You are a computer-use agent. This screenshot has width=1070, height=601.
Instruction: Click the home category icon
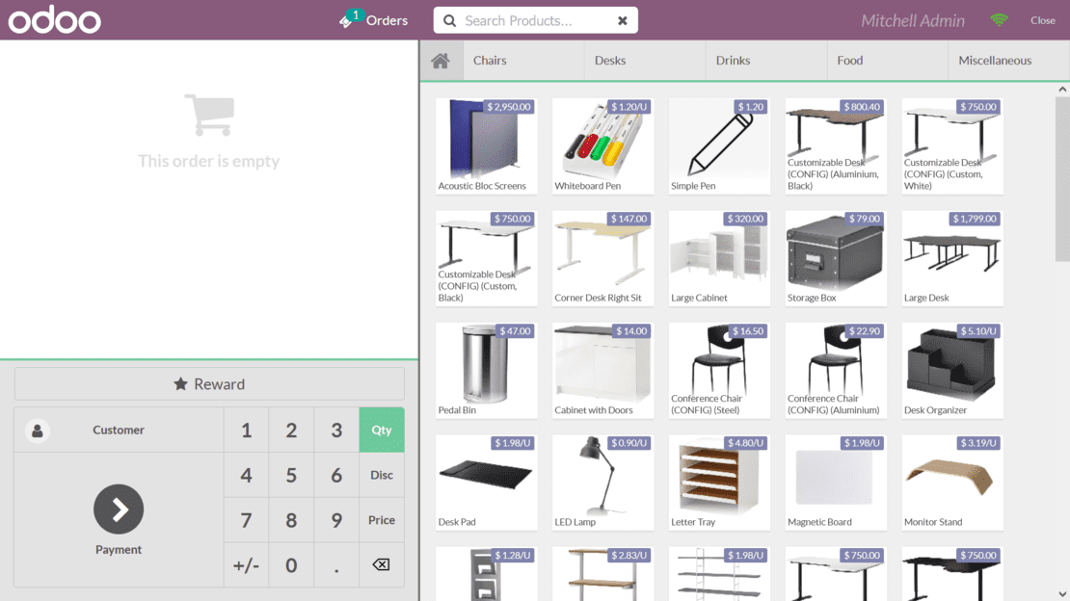click(440, 61)
